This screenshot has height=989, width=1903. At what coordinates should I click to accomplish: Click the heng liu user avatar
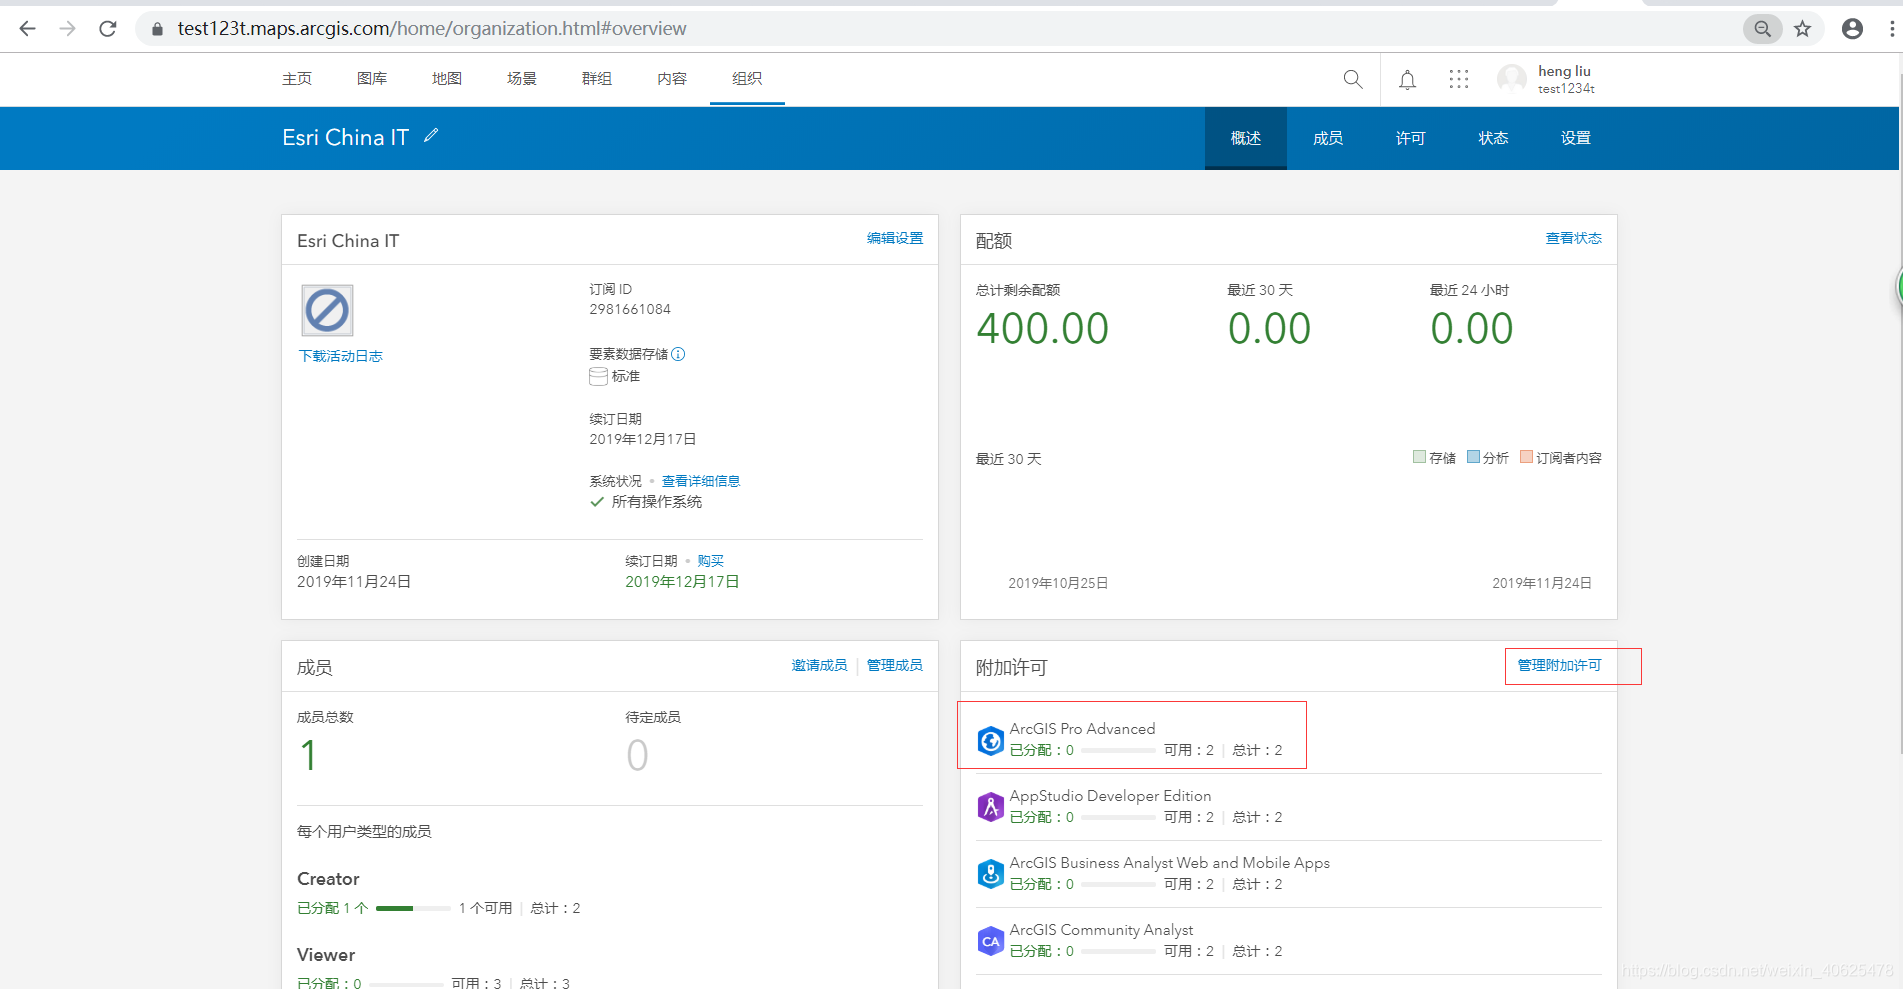1511,79
